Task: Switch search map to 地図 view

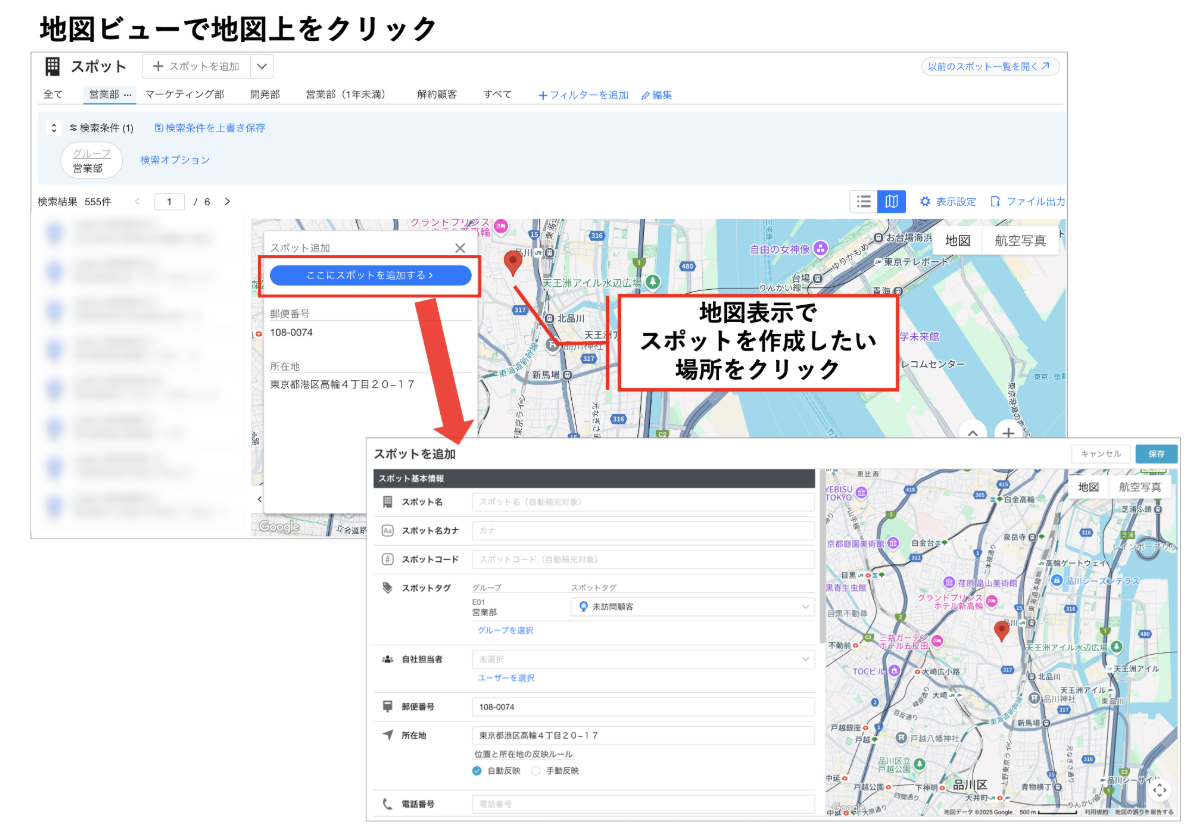Action: (958, 240)
